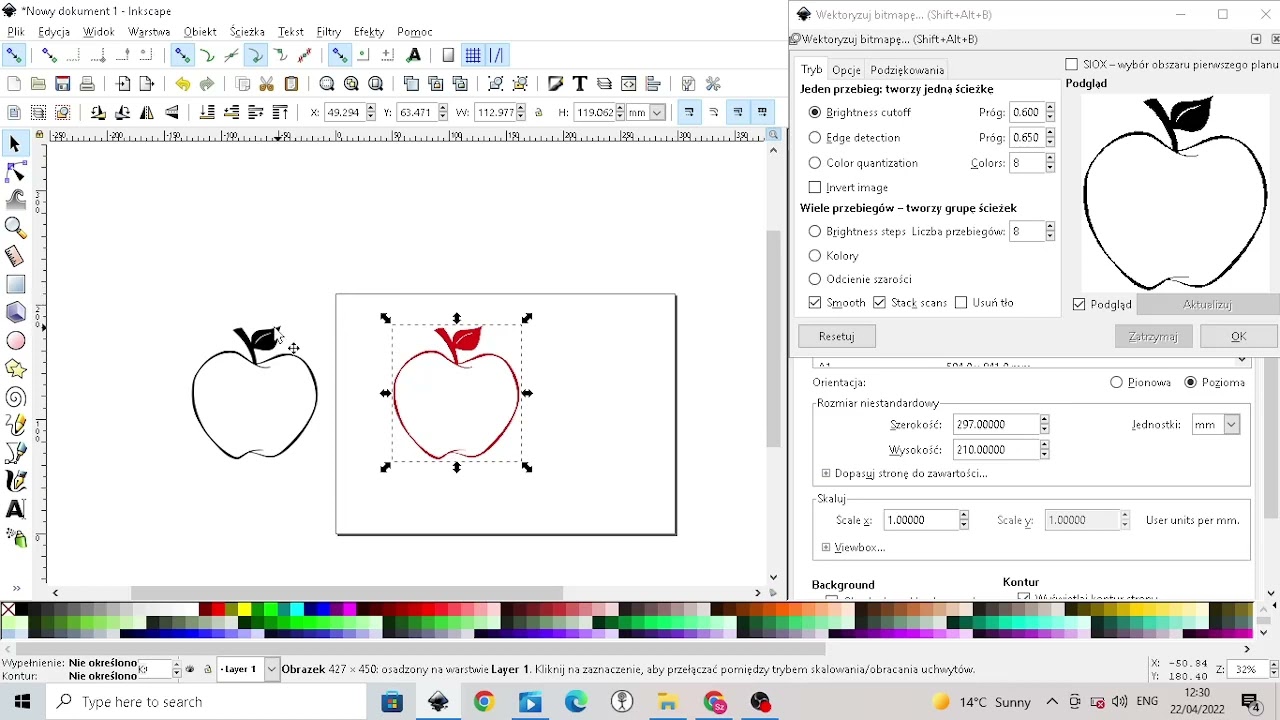Screen dimensions: 1280x720
Task: Click the Redo arrow icon
Action: (x=206, y=84)
